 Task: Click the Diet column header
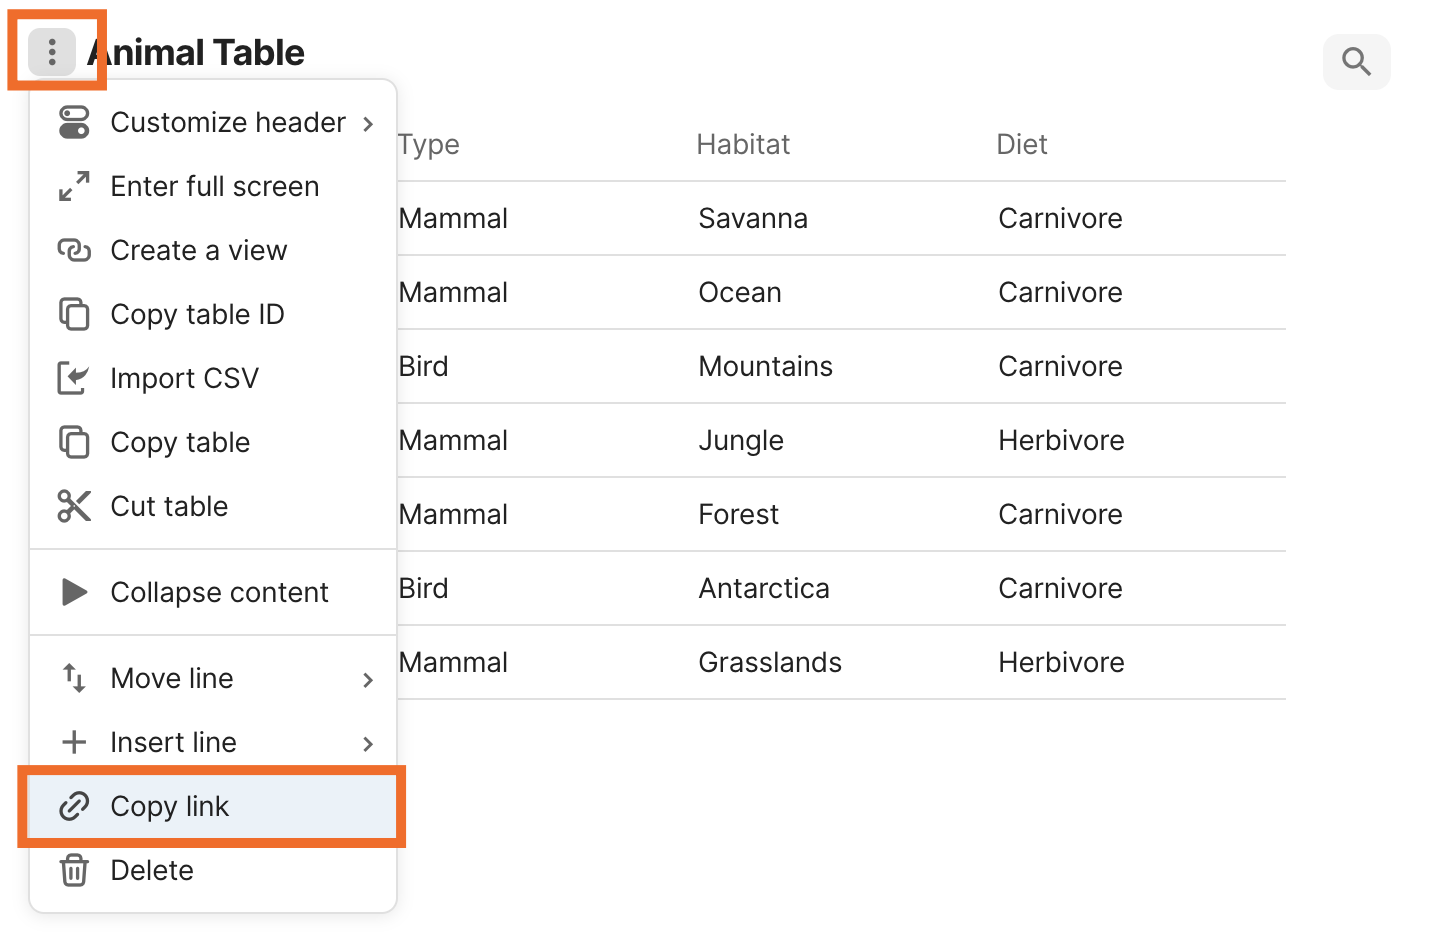click(1021, 145)
